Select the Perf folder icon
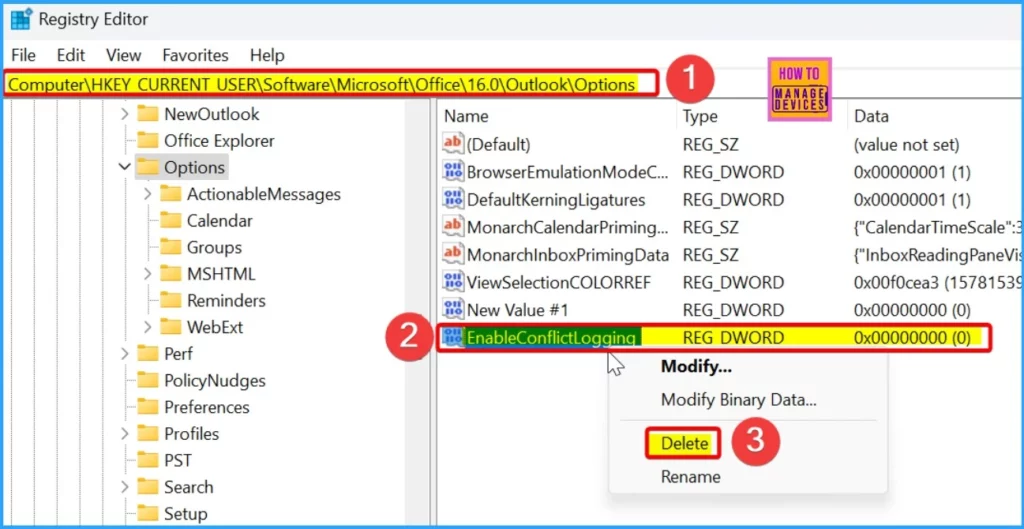This screenshot has width=1024, height=529. [148, 353]
